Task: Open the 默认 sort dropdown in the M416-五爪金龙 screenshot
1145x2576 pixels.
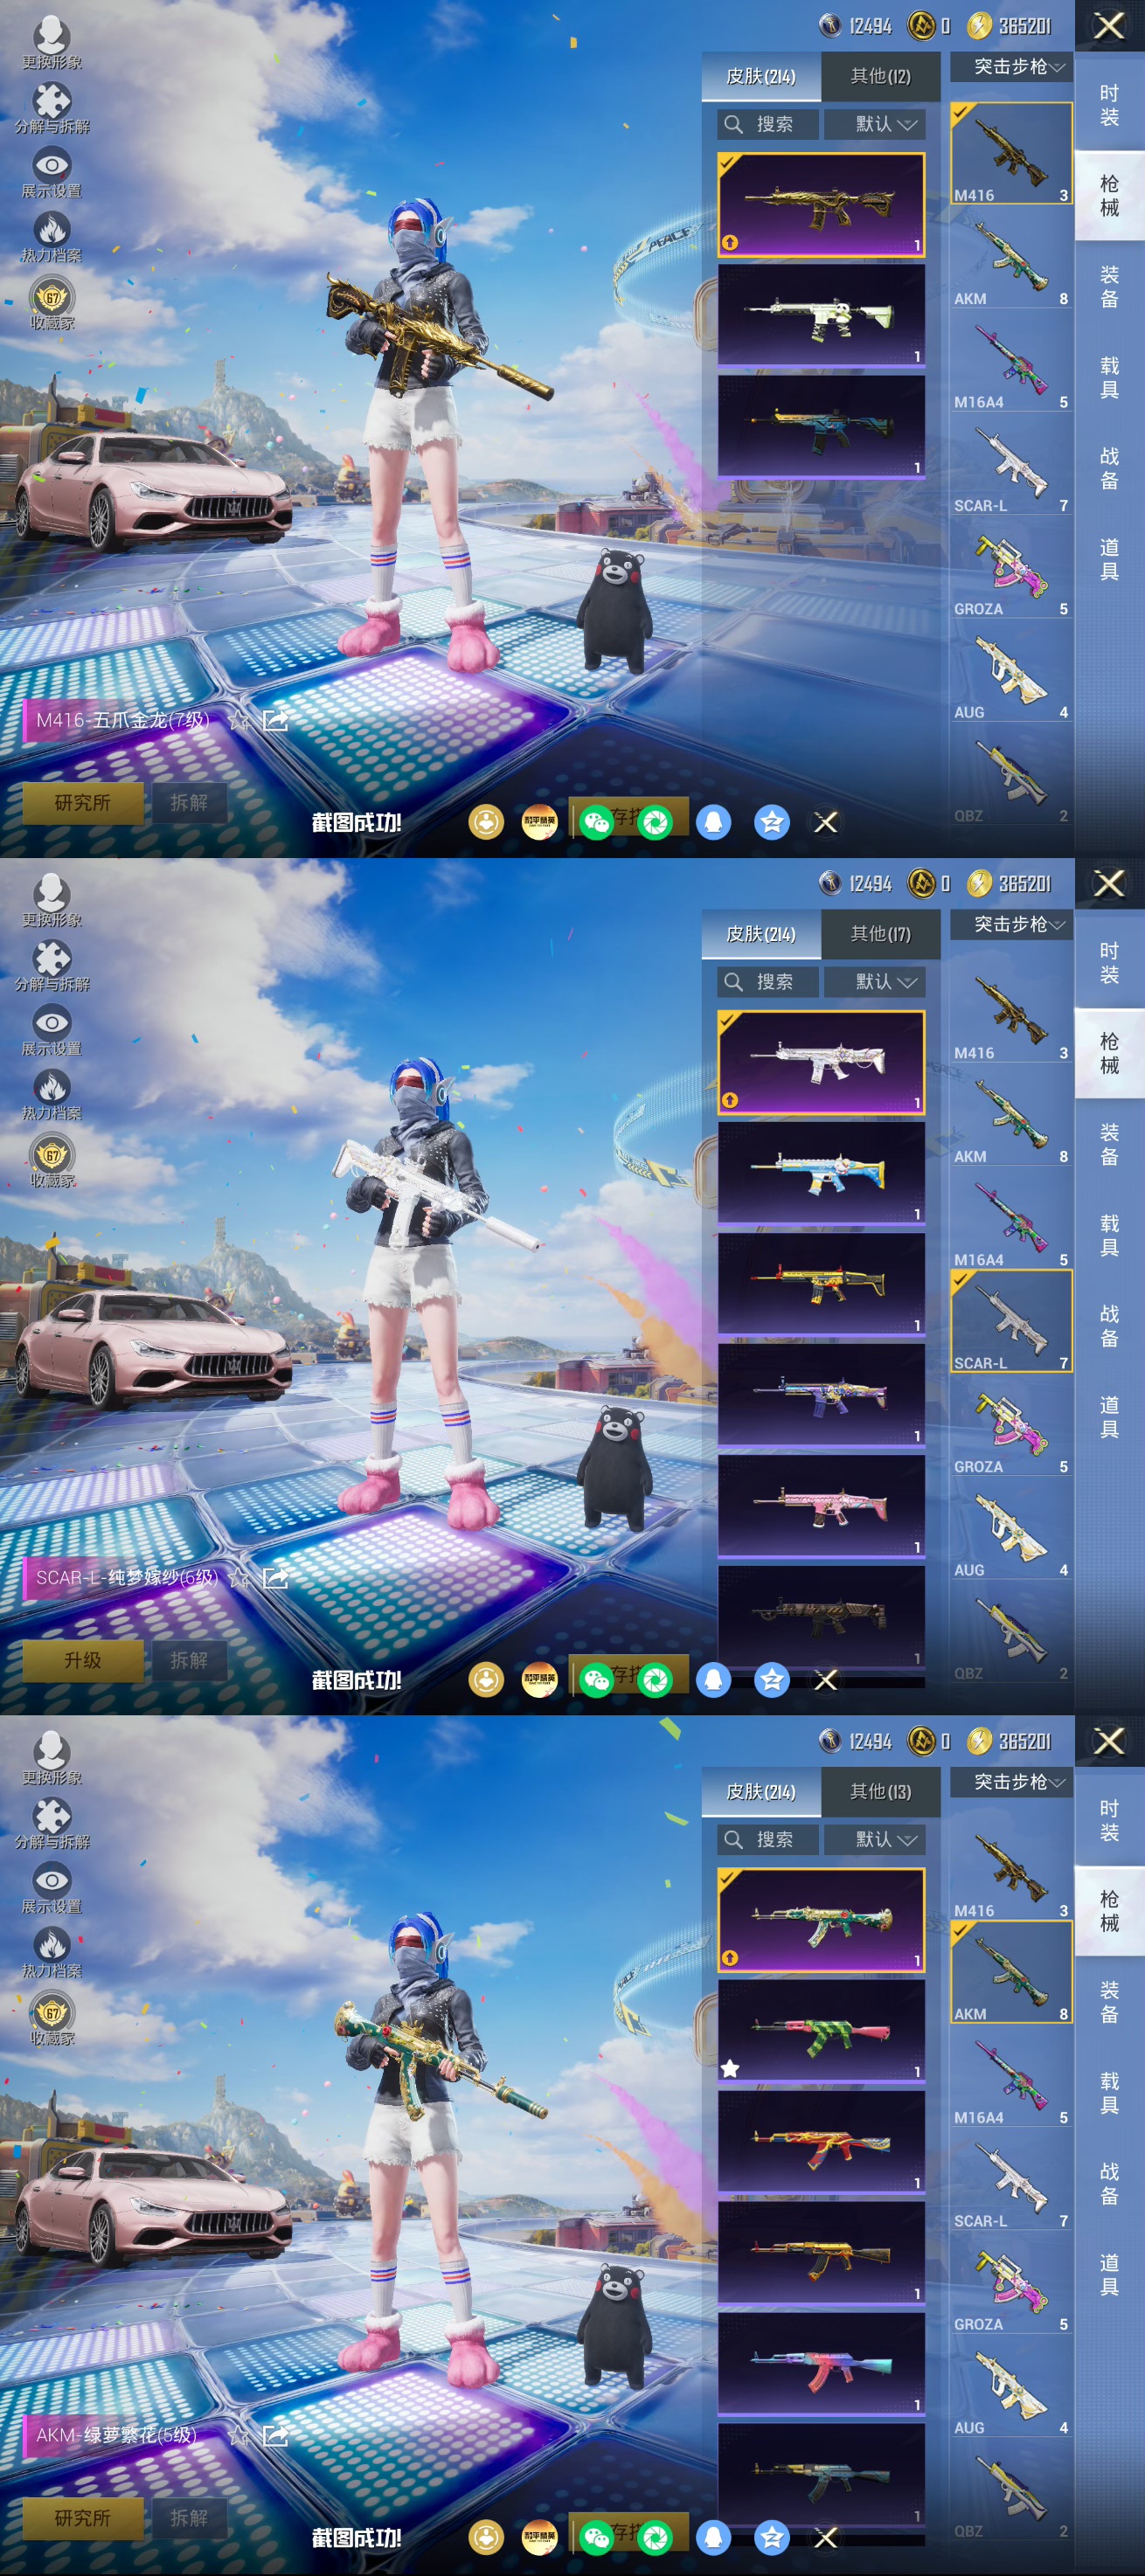Action: click(875, 124)
